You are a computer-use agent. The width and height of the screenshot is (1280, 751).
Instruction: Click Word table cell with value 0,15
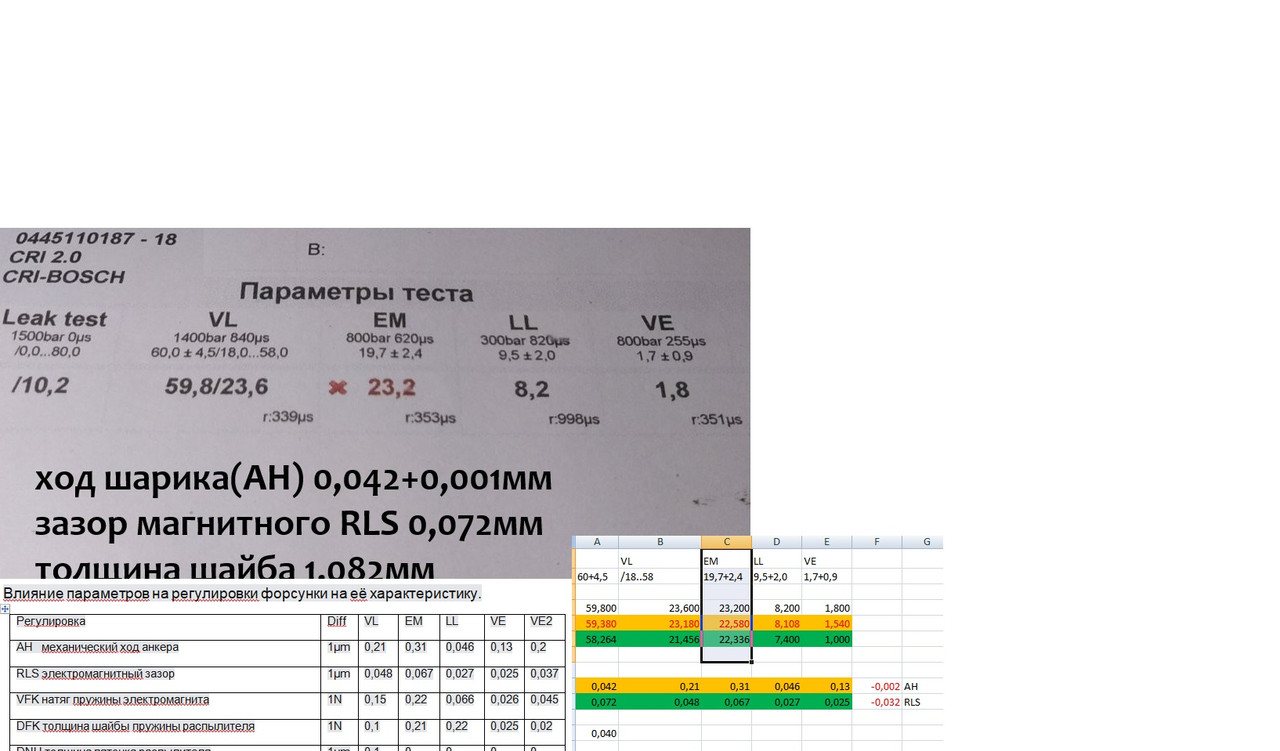[378, 706]
